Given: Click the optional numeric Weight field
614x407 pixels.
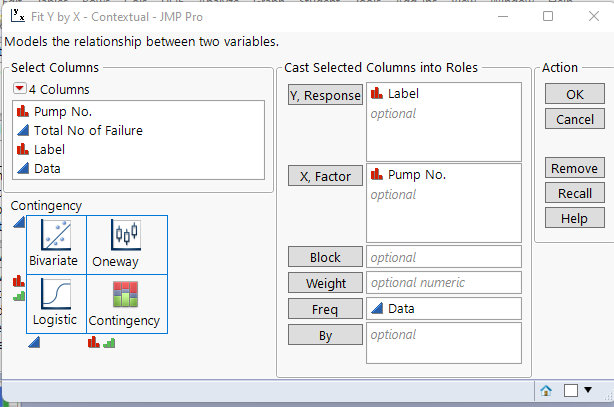Looking at the screenshot, I should [x=444, y=283].
